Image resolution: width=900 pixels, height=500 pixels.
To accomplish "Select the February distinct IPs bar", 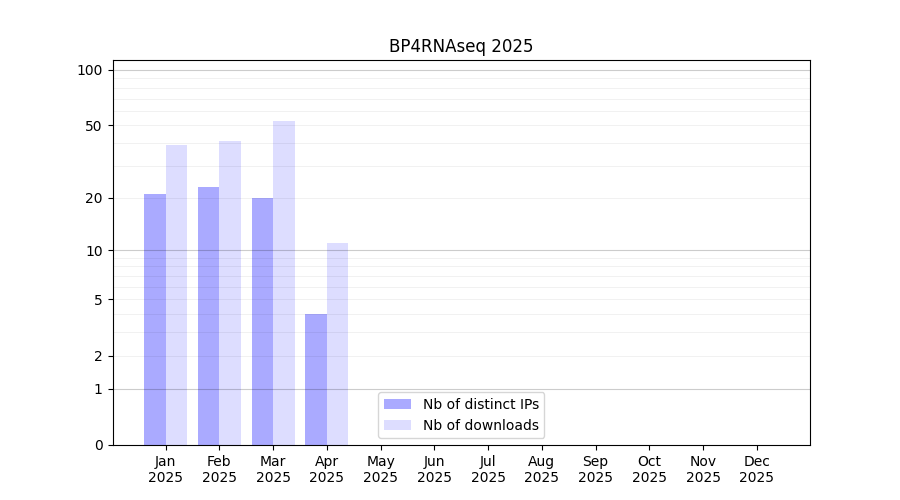I will (x=208, y=316).
